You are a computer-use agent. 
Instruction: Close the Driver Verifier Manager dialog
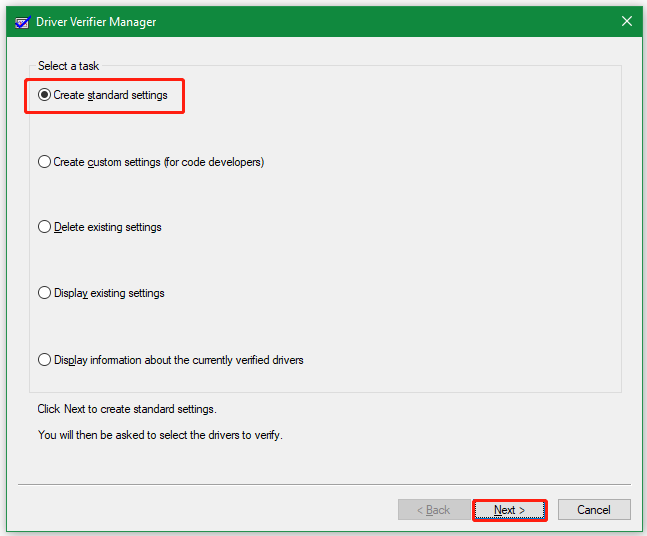tap(626, 21)
